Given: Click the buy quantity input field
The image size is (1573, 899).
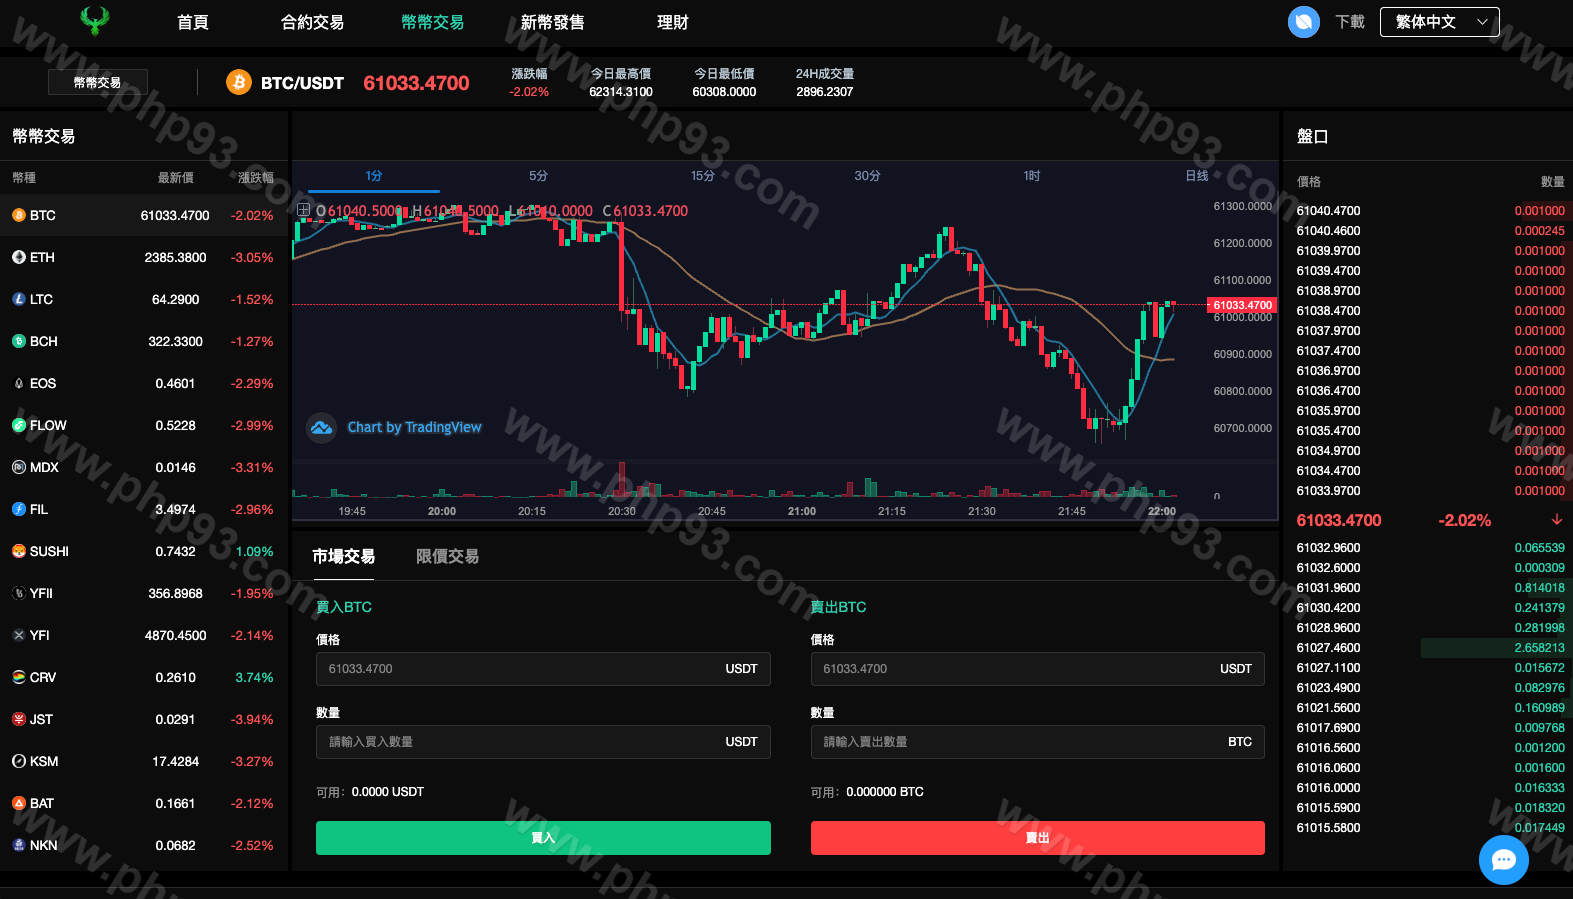Looking at the screenshot, I should [520, 742].
